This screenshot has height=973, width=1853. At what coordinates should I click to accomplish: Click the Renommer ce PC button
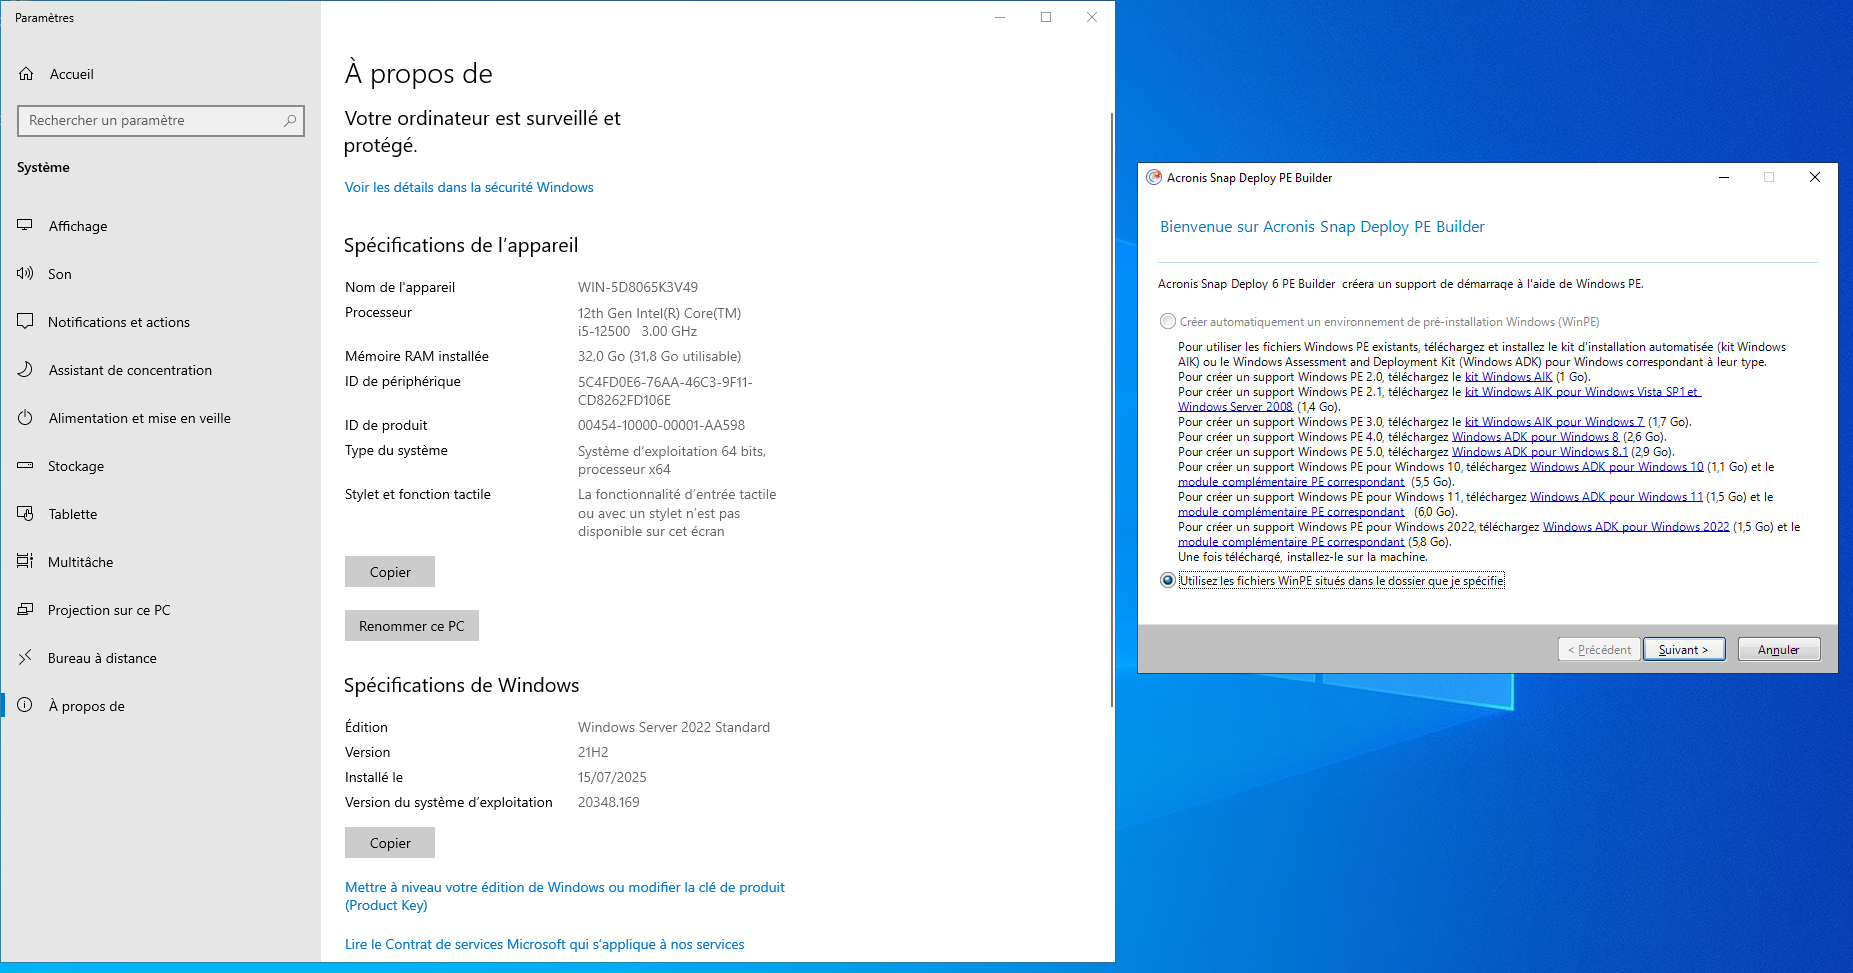(412, 626)
